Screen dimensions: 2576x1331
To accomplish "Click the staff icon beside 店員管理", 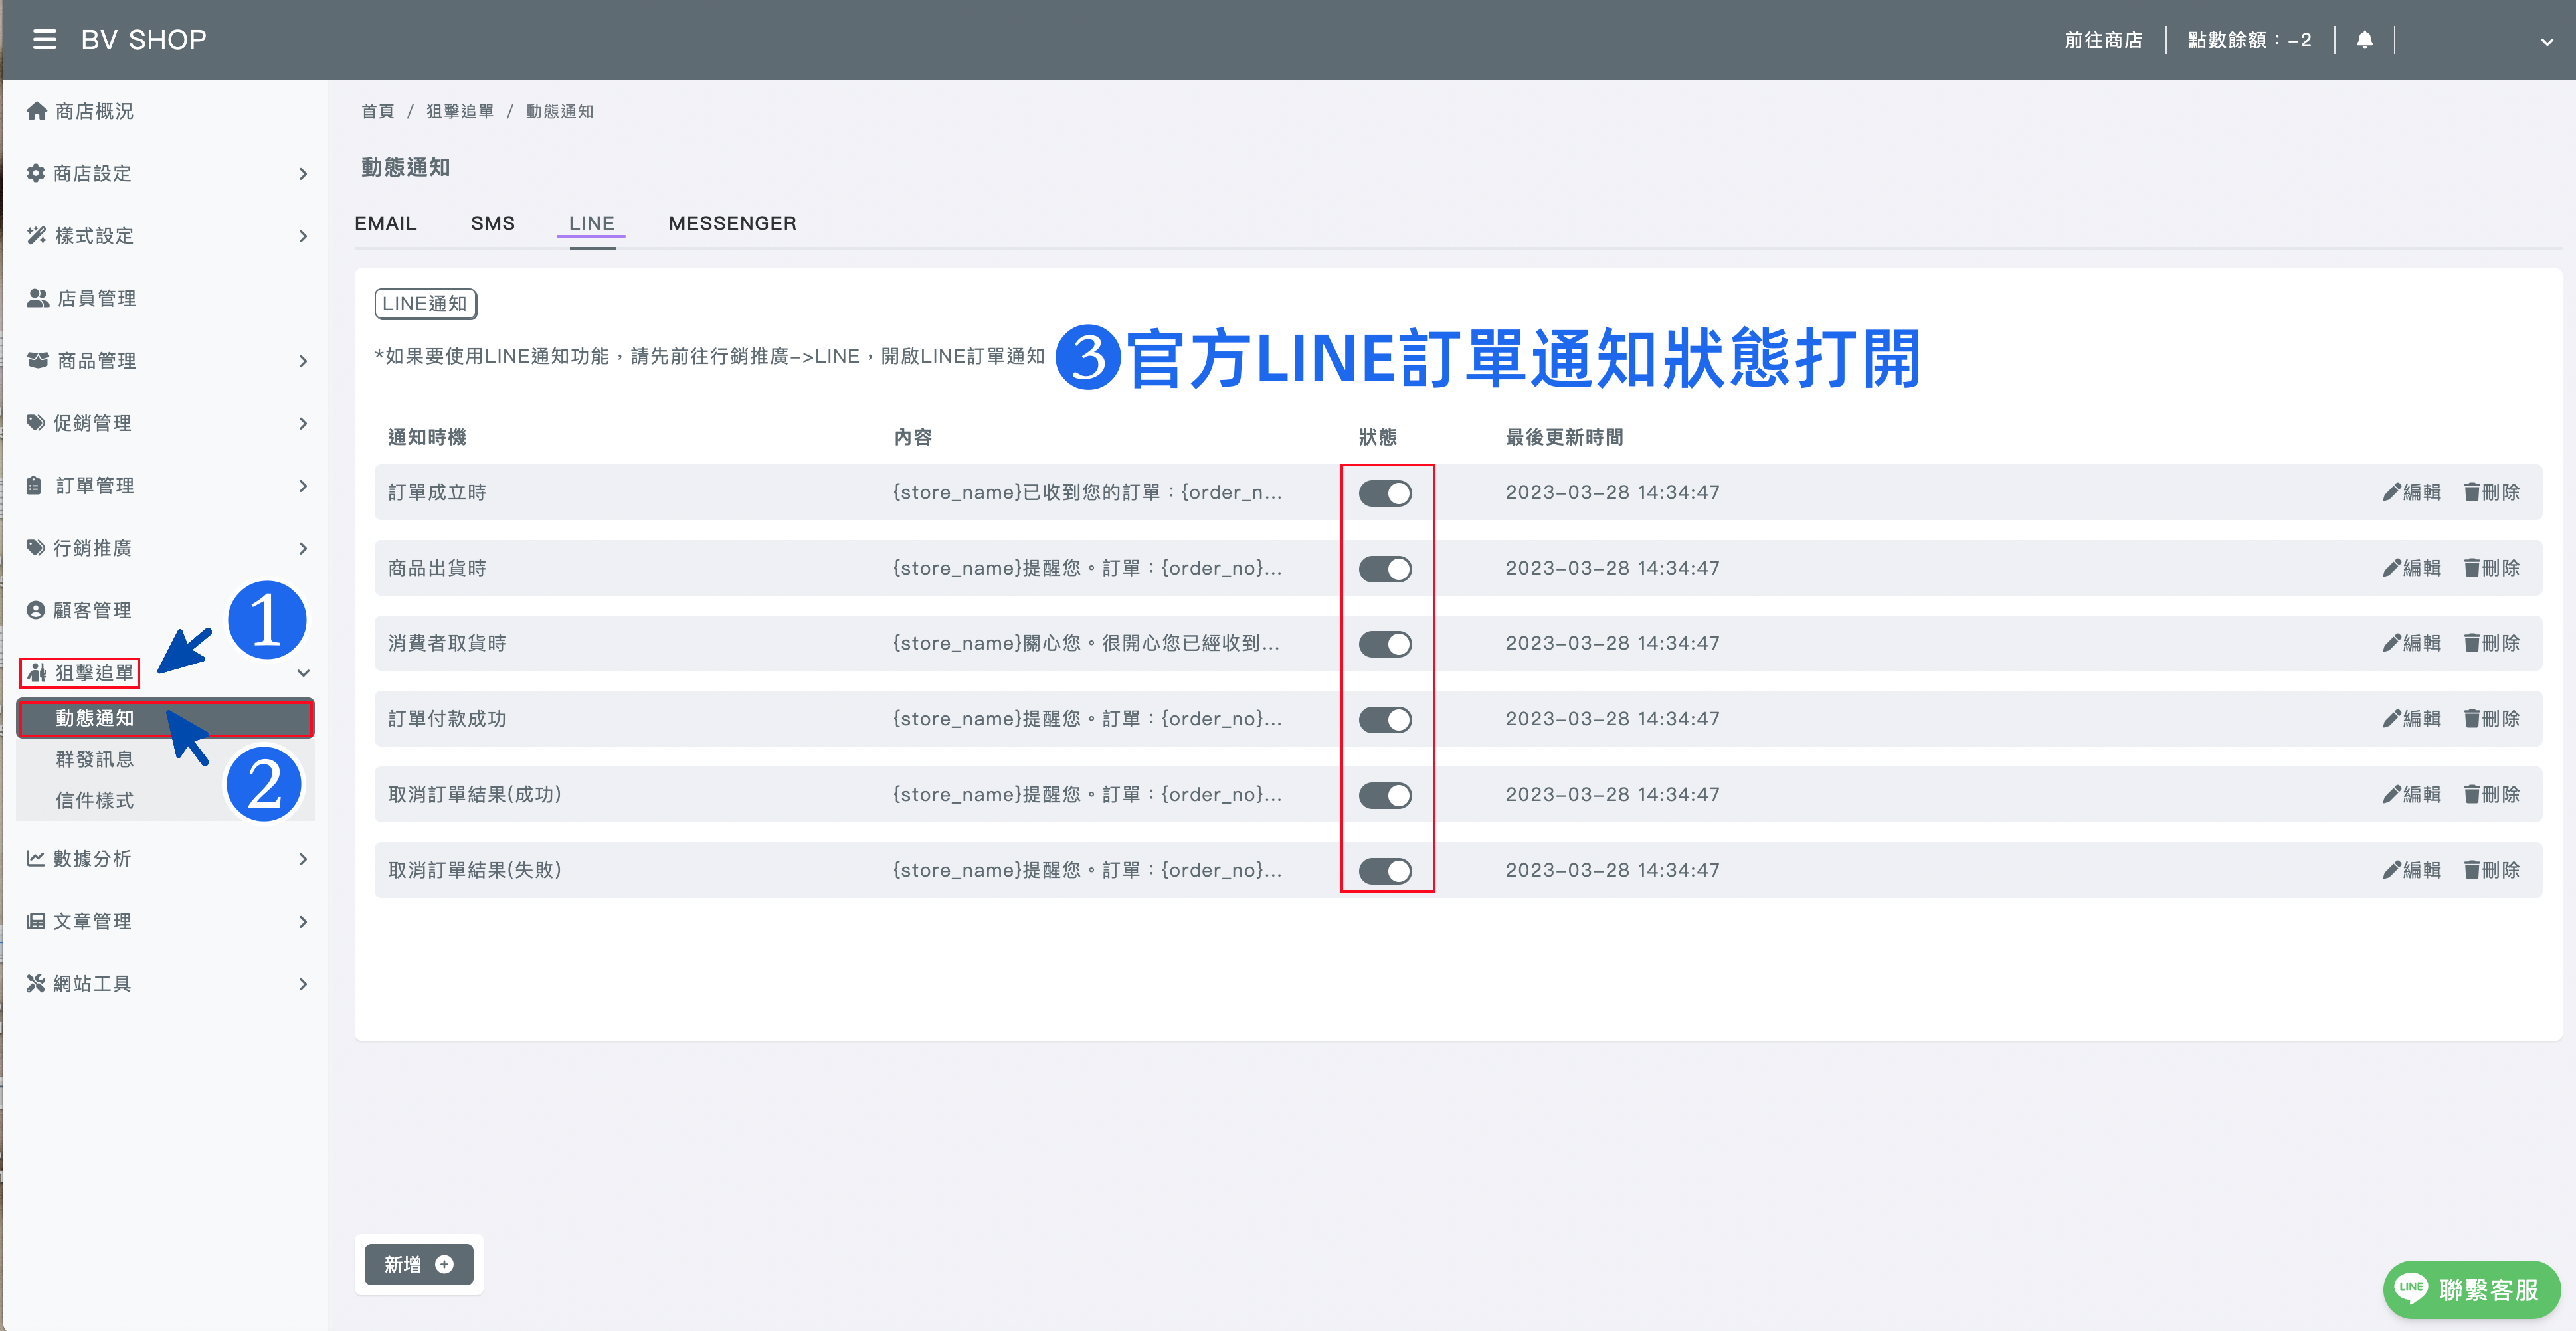I will (38, 298).
